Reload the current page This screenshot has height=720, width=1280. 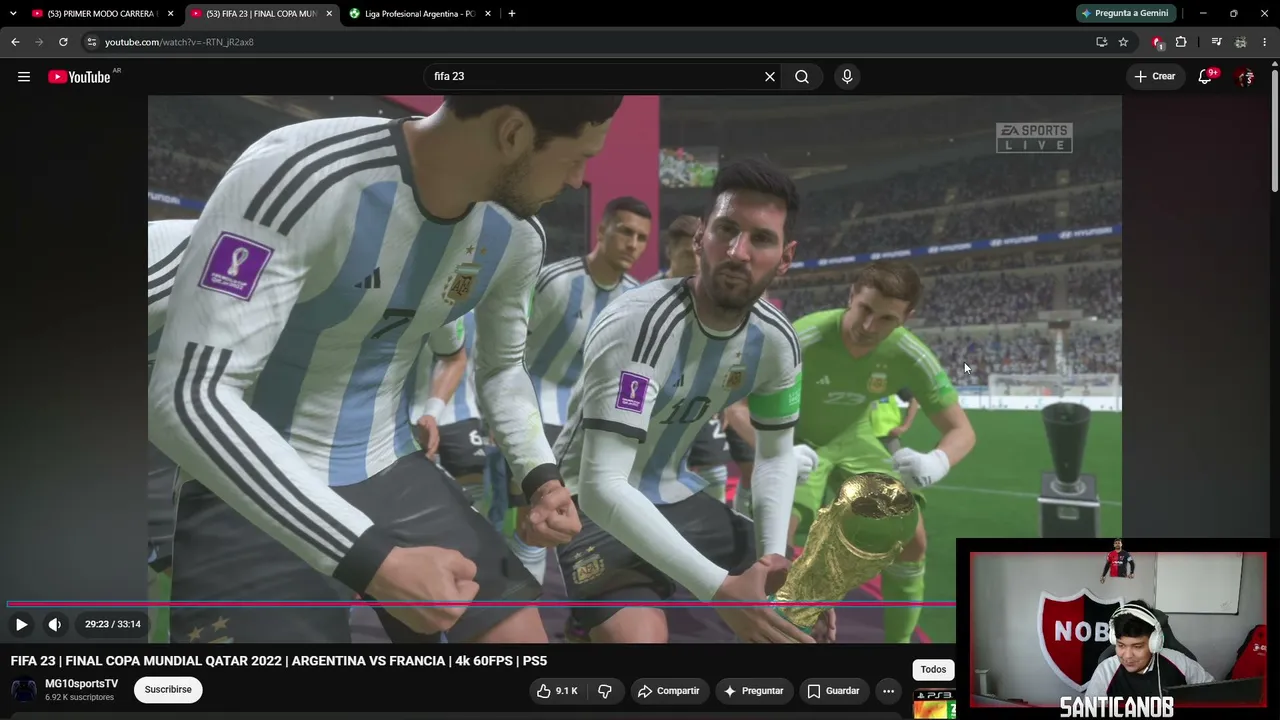point(63,42)
